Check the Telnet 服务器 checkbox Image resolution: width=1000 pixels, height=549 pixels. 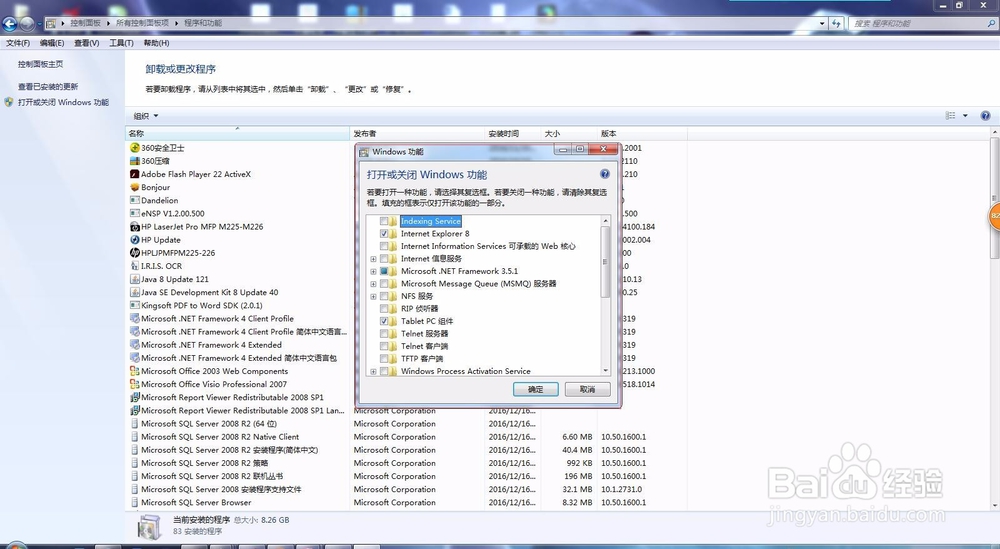[x=384, y=333]
